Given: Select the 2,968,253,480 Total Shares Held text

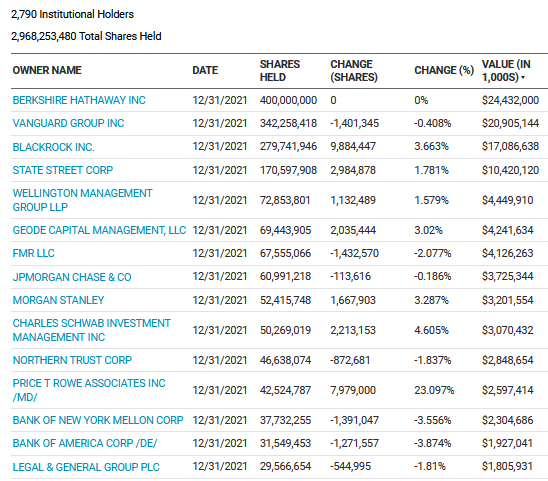Looking at the screenshot, I should pos(86,36).
